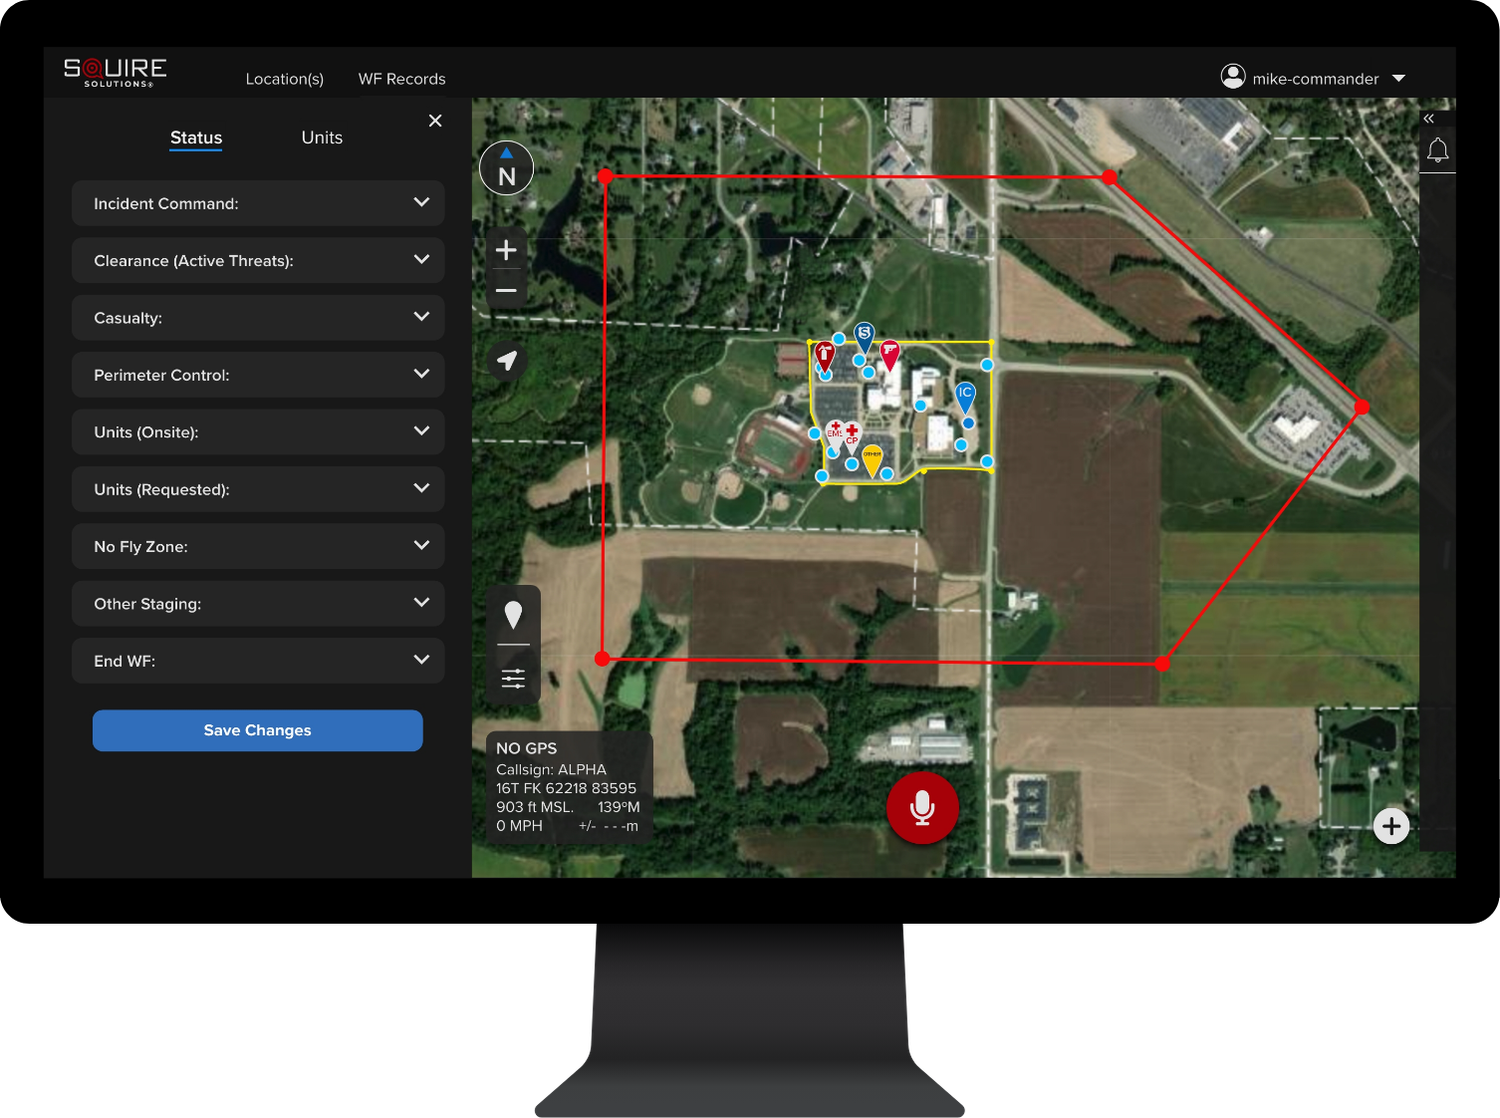
Task: Switch to the Units tab
Action: point(322,138)
